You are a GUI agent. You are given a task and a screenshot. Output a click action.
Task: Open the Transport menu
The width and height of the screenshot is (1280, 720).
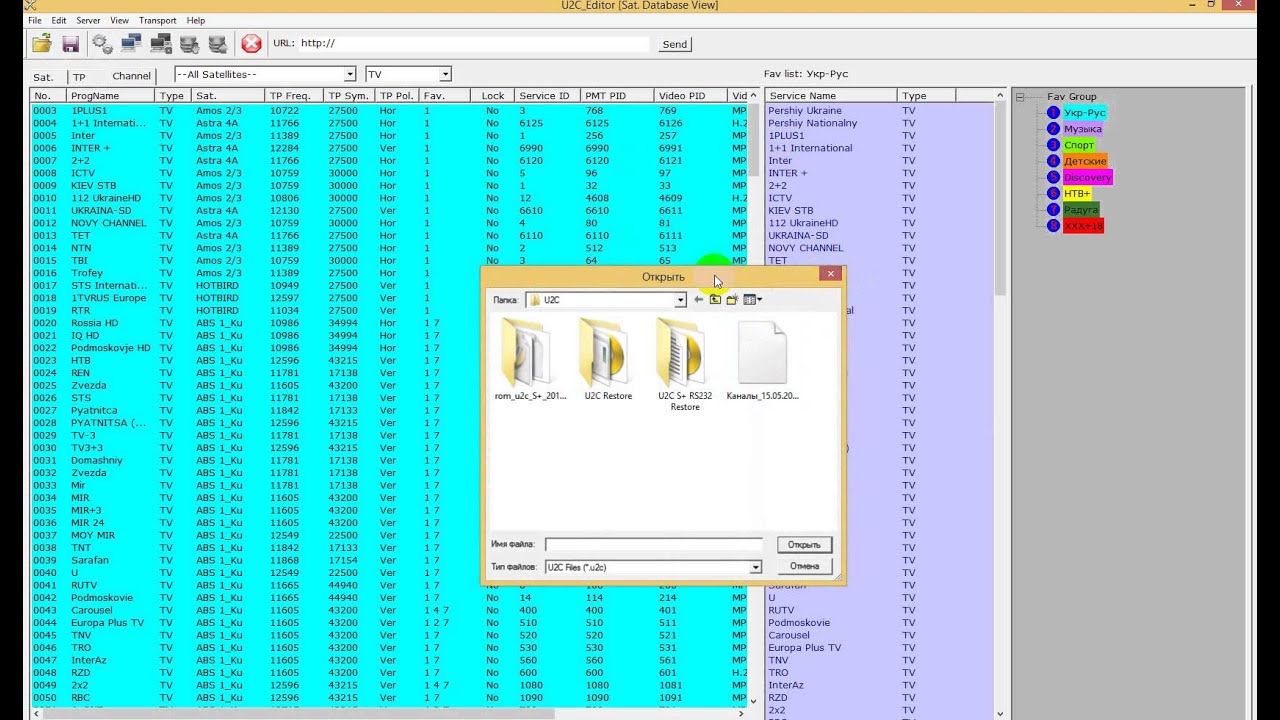pyautogui.click(x=157, y=20)
